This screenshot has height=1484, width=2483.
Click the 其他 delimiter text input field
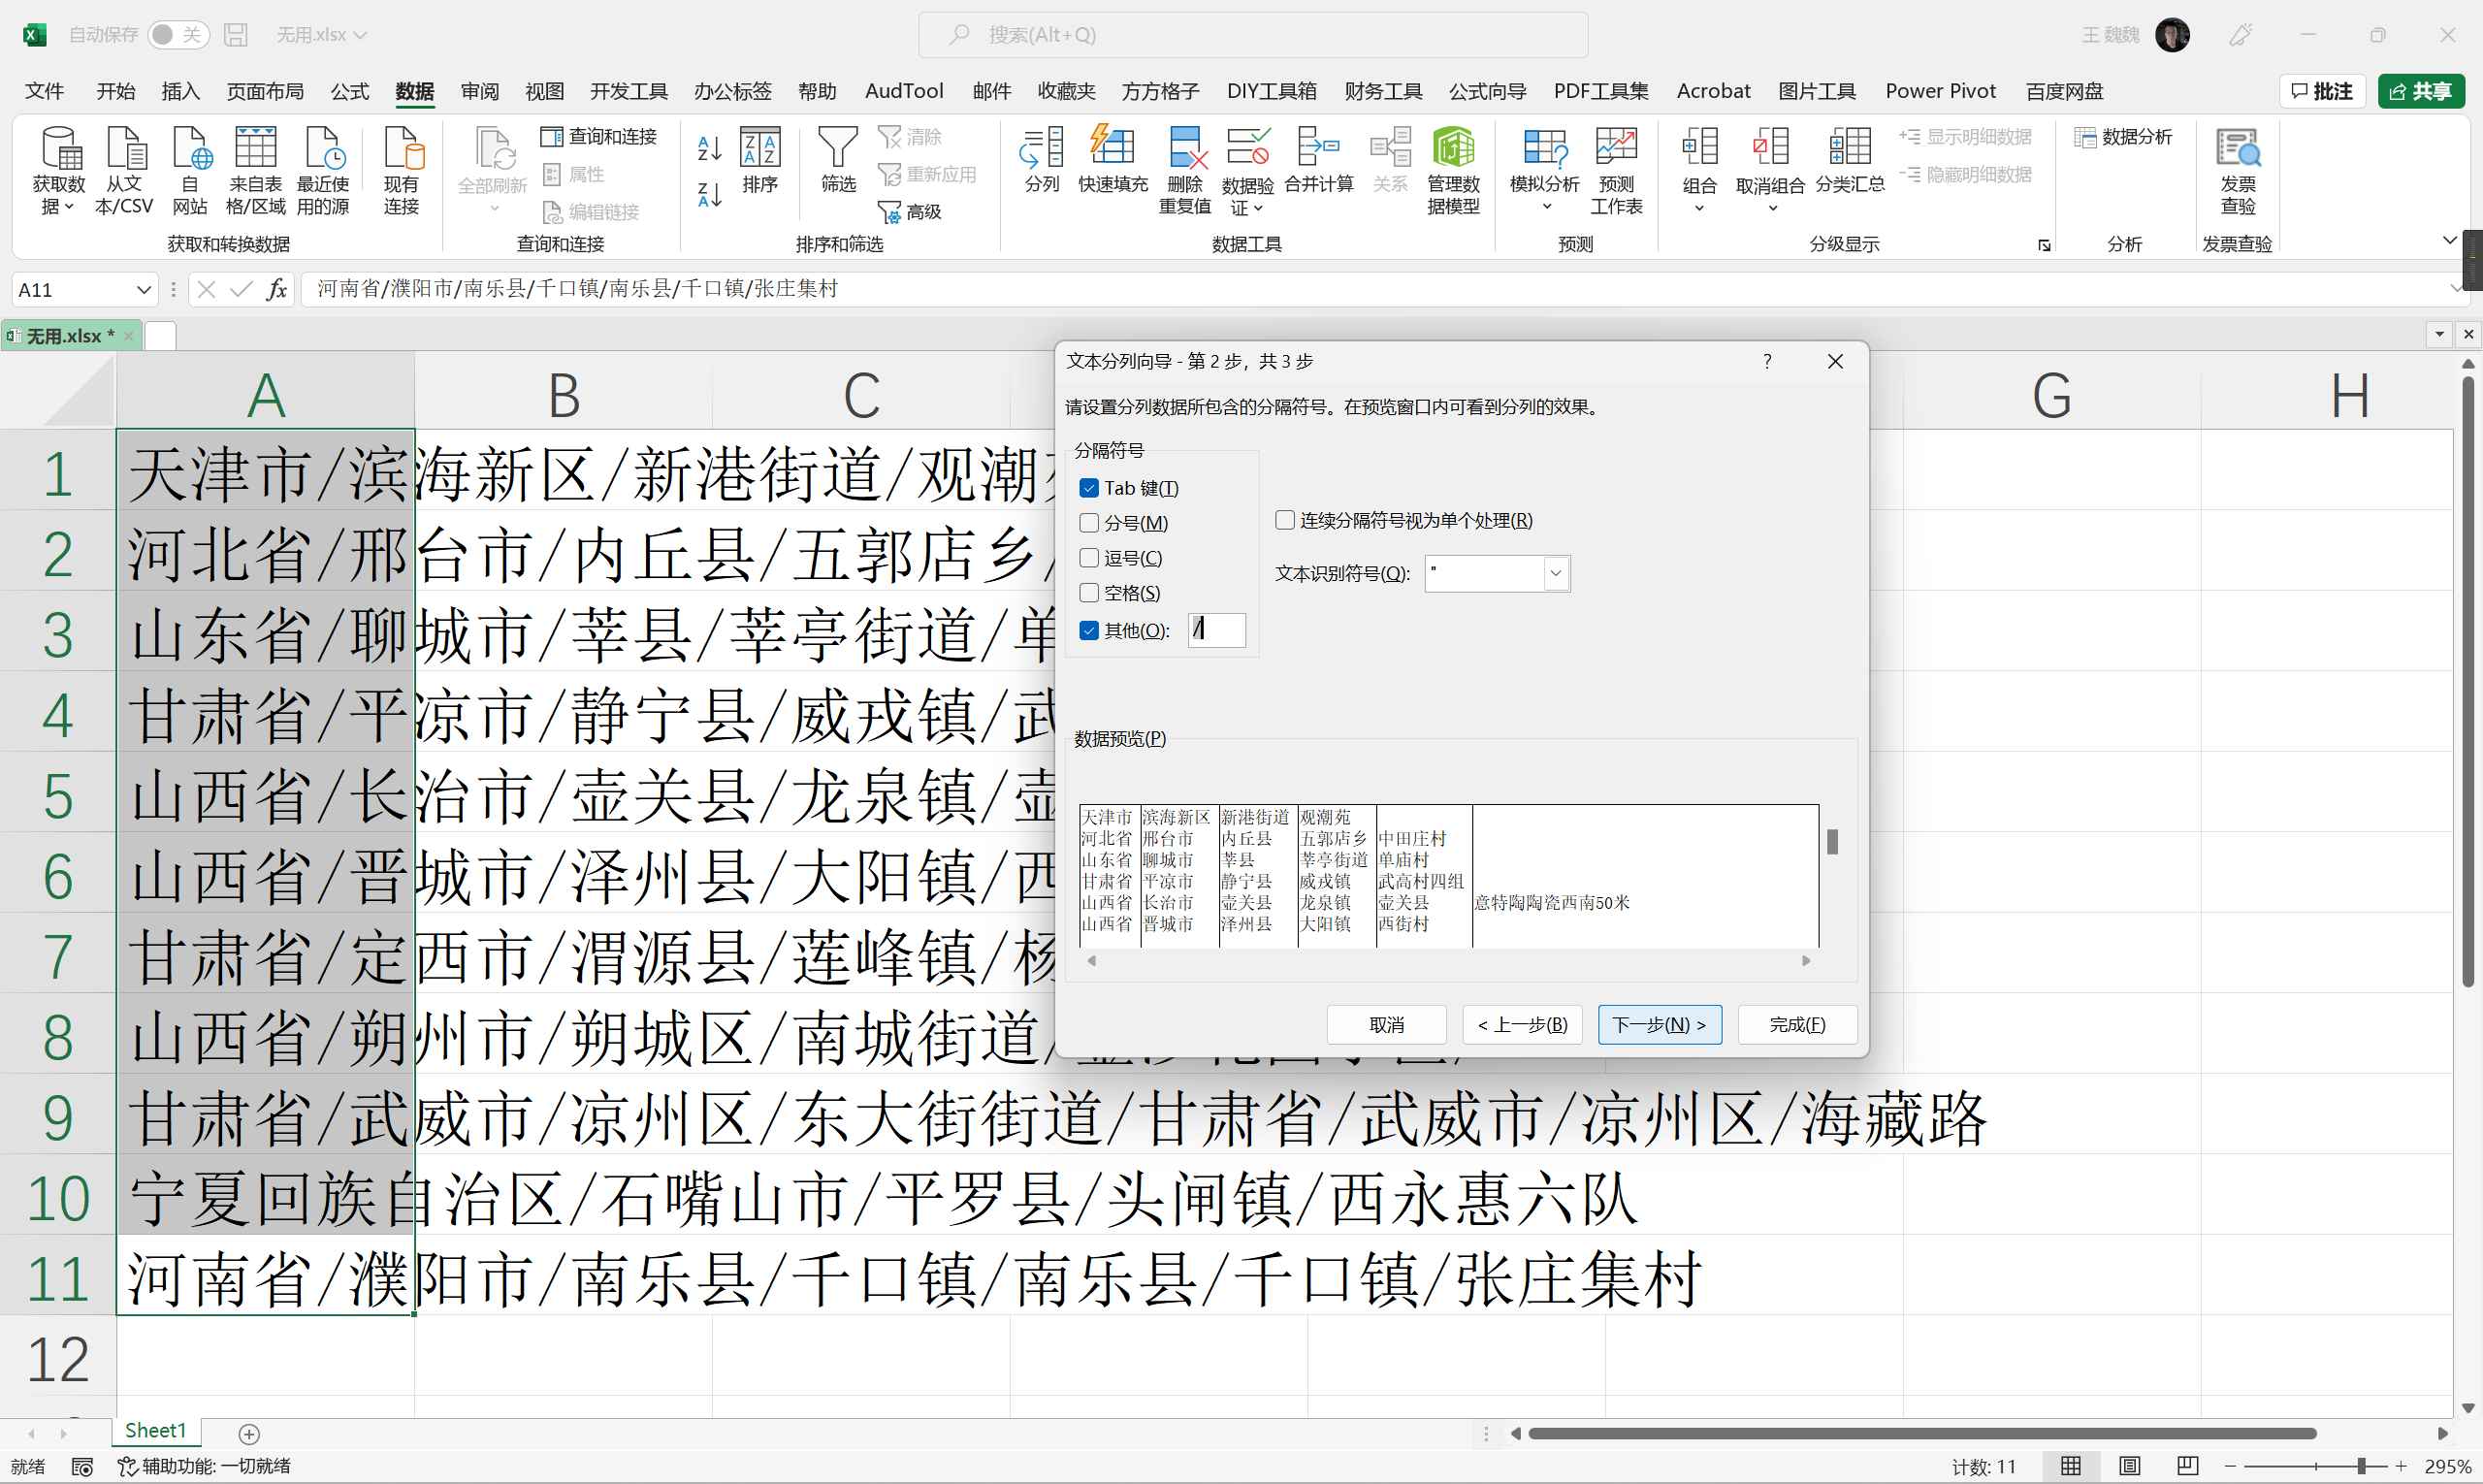pos(1217,630)
